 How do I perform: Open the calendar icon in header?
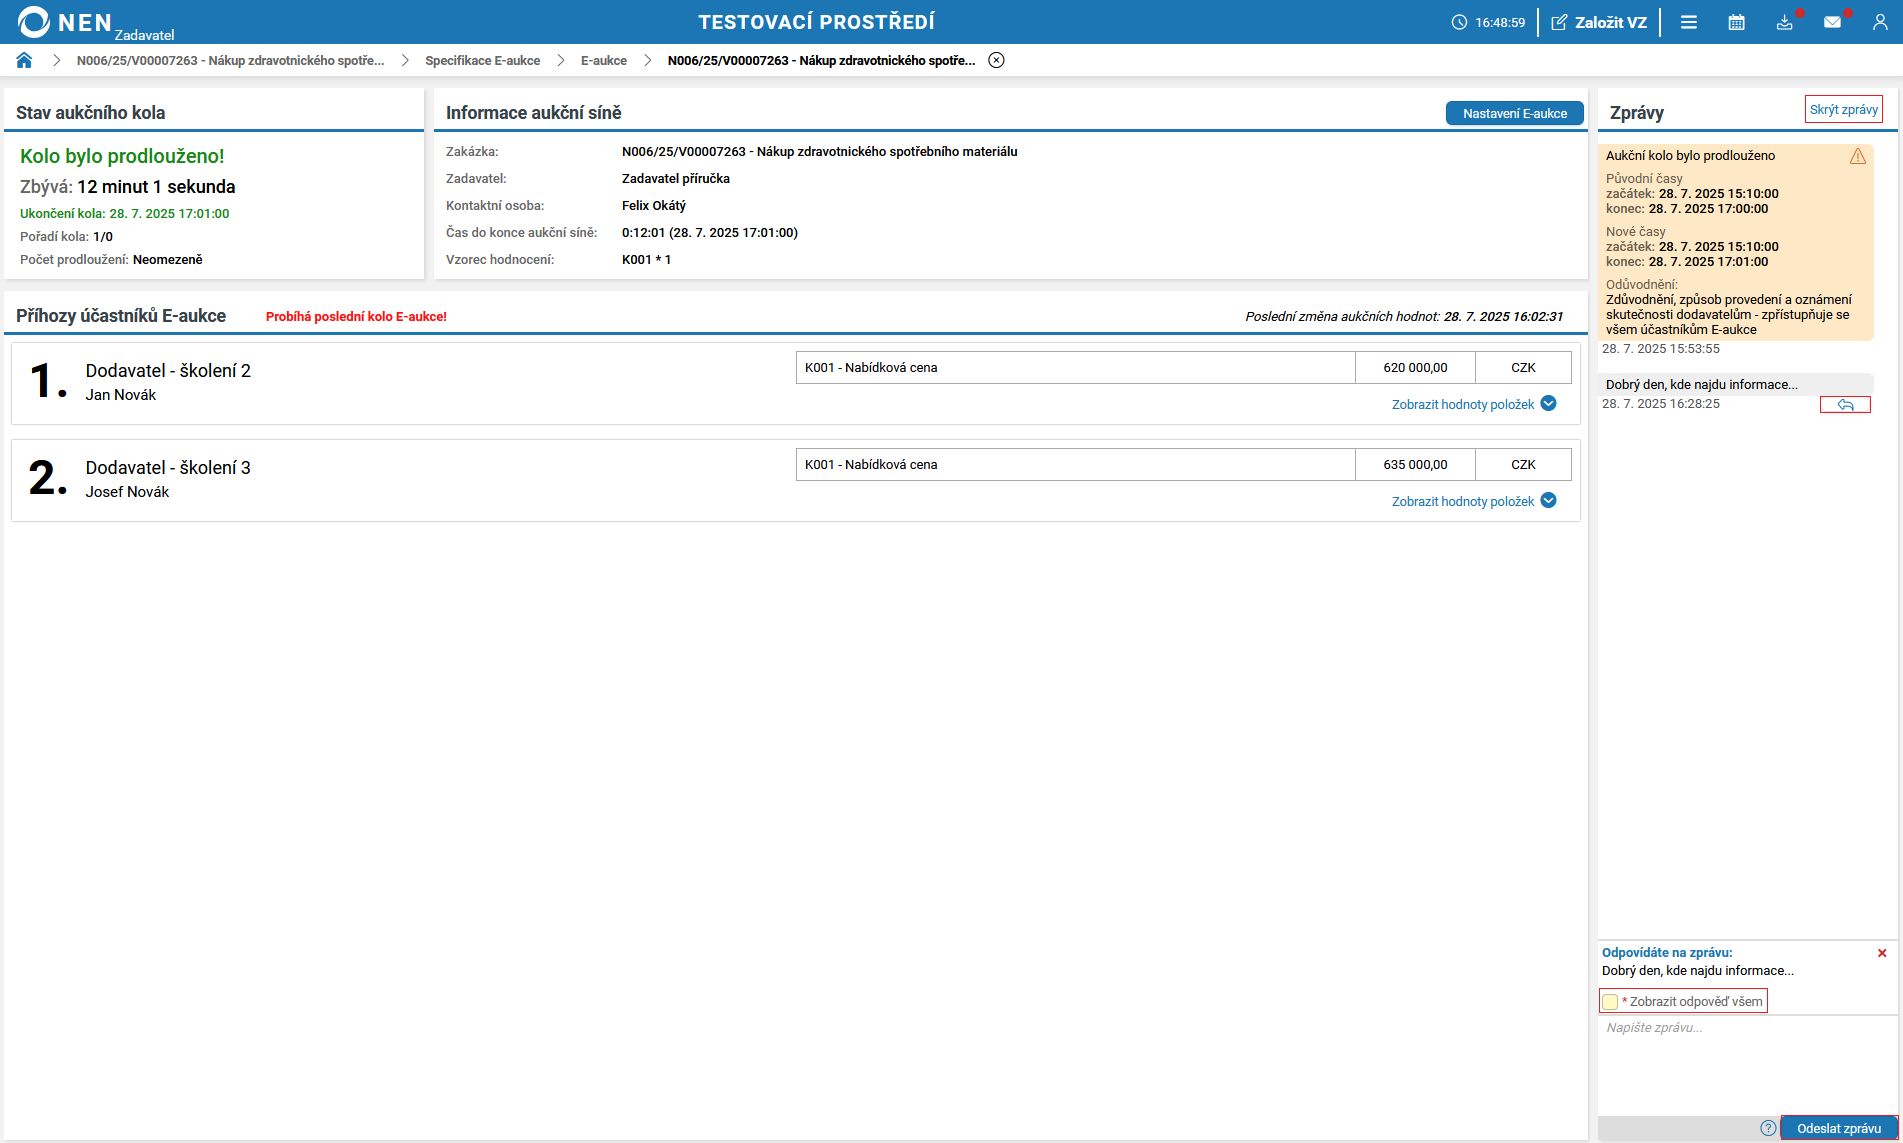(x=1736, y=22)
